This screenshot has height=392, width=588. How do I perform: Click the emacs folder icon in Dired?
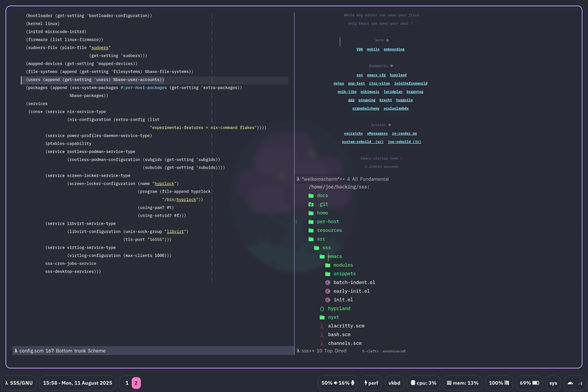(322, 256)
